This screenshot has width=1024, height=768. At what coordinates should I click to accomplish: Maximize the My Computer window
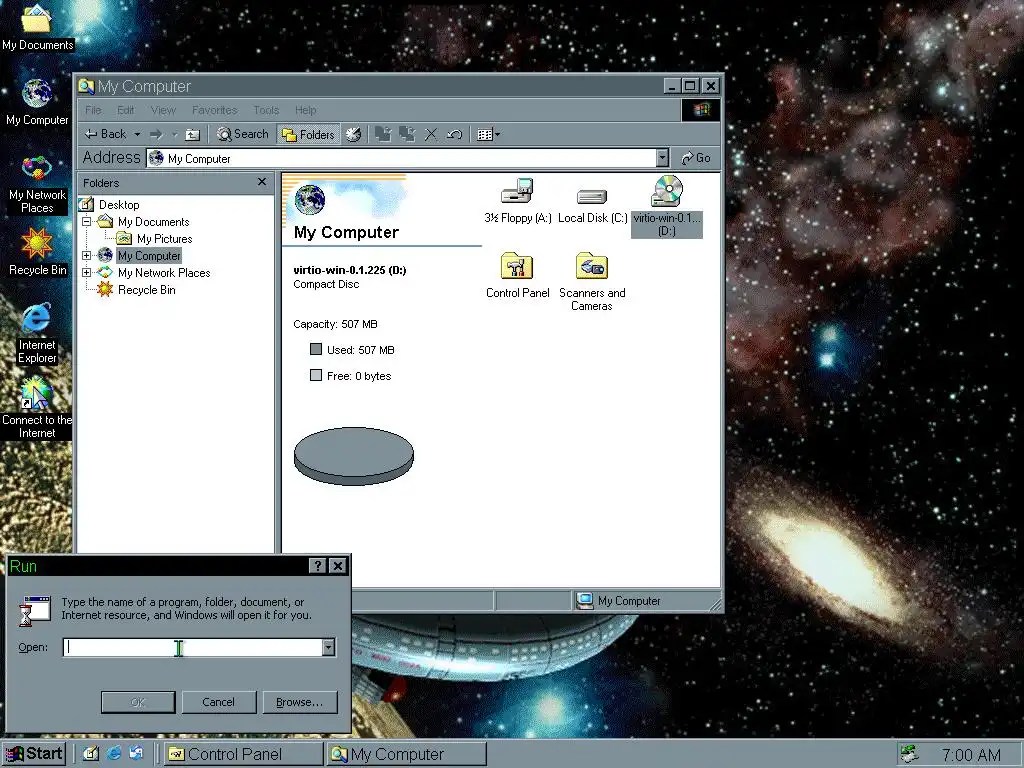point(690,86)
